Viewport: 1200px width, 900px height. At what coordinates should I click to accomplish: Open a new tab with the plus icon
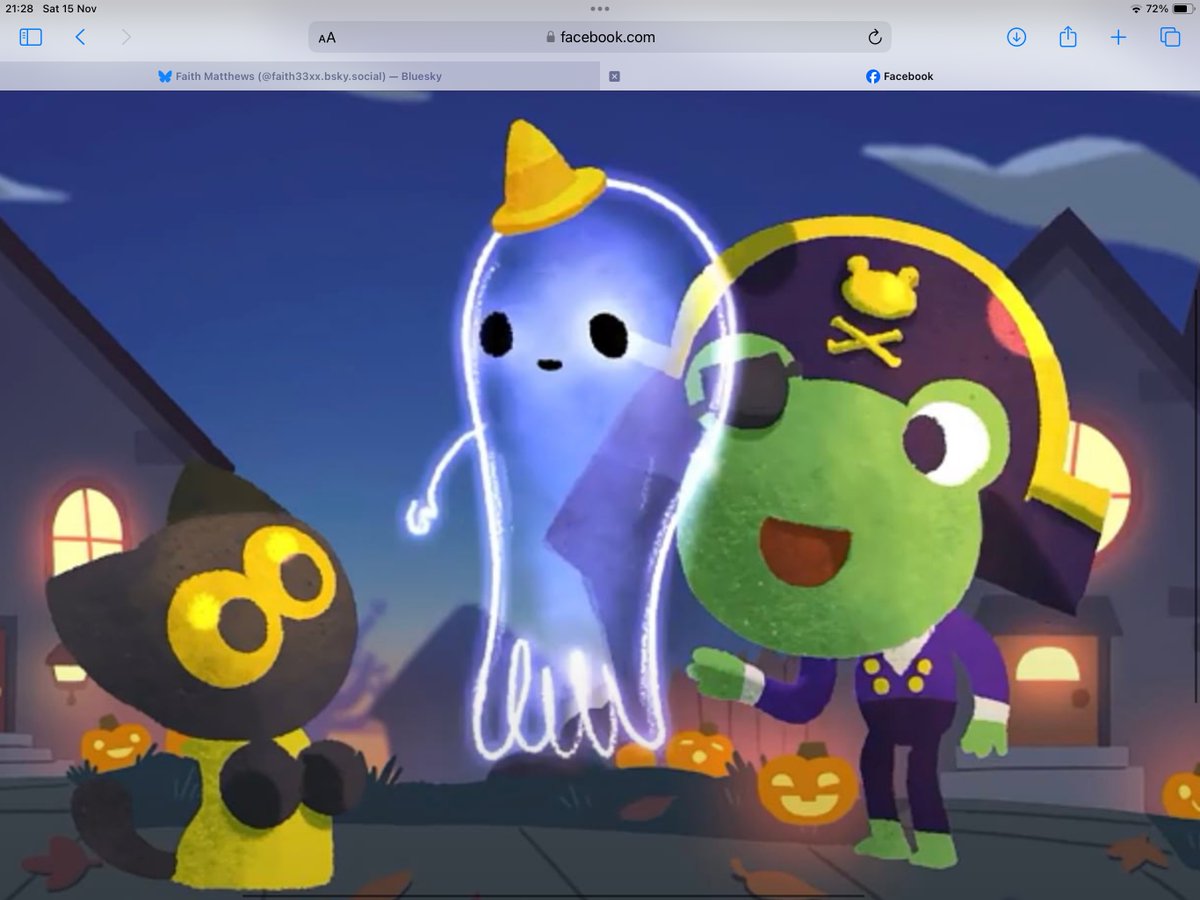(1119, 37)
